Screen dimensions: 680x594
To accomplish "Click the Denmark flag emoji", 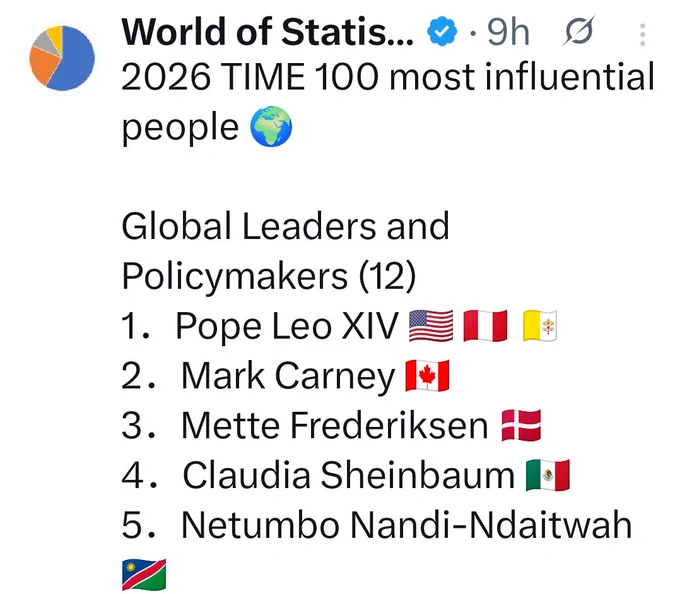I will (x=521, y=425).
